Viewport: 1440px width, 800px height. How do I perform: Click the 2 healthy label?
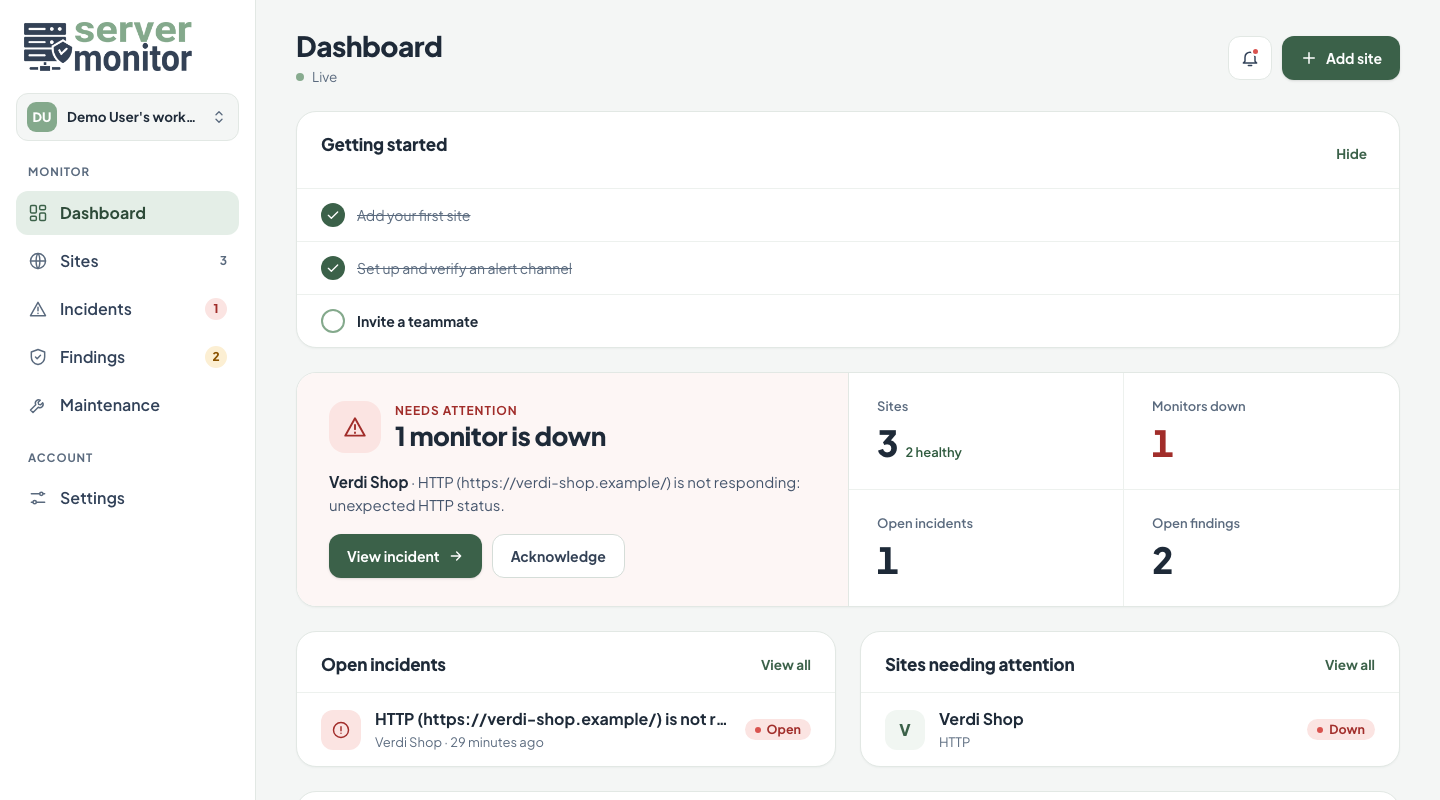[933, 453]
